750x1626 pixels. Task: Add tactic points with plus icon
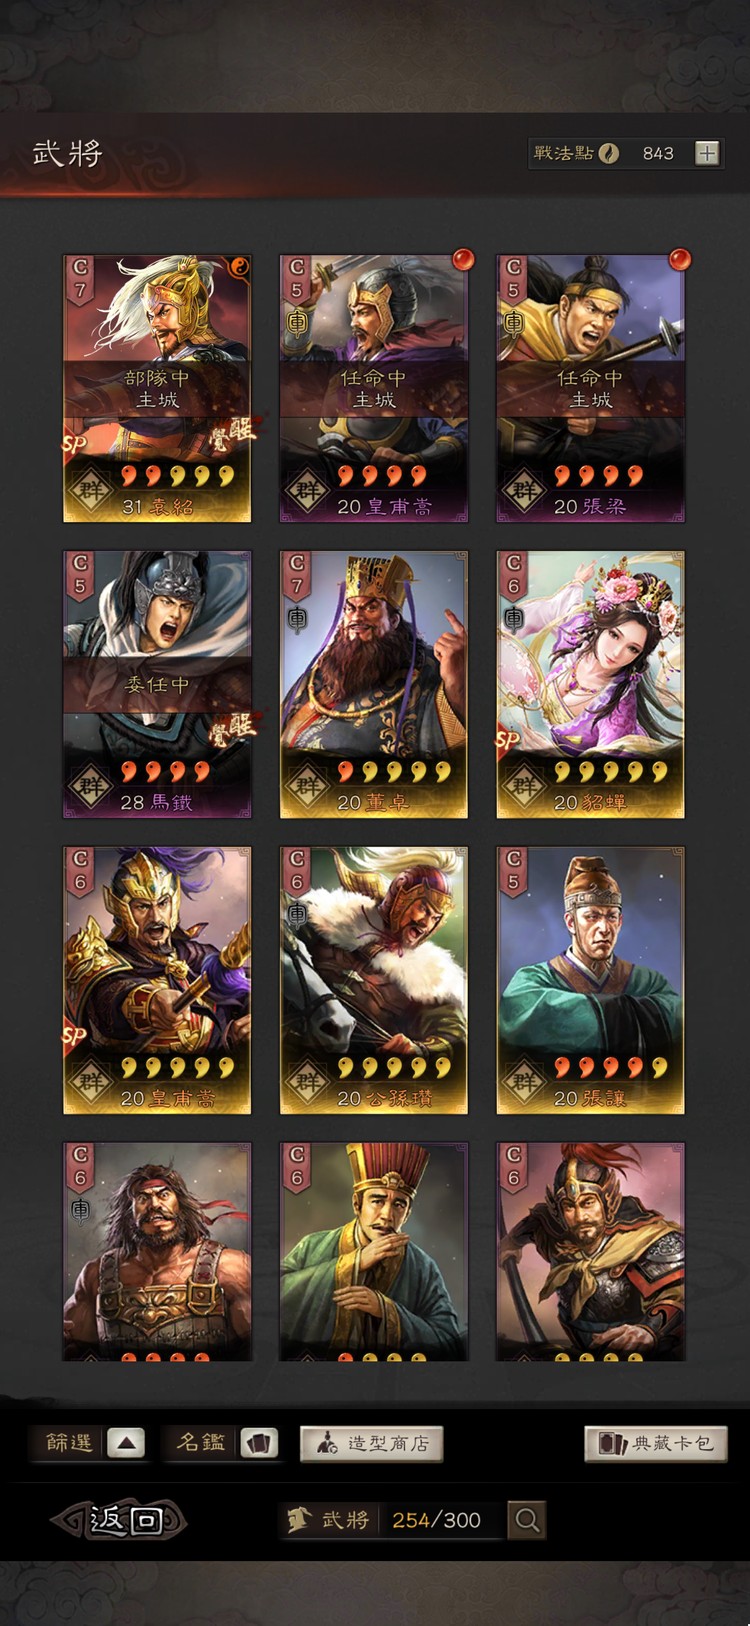[x=707, y=153]
